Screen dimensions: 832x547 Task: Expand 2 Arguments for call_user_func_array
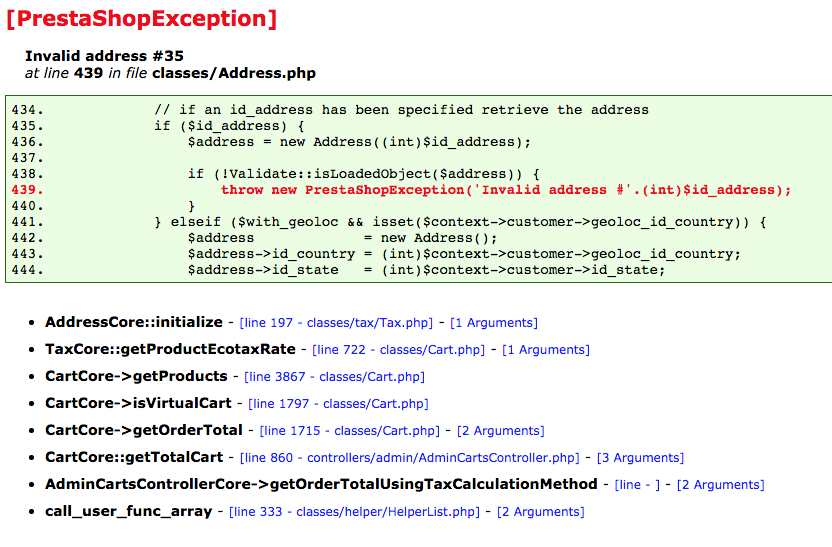[x=541, y=512]
